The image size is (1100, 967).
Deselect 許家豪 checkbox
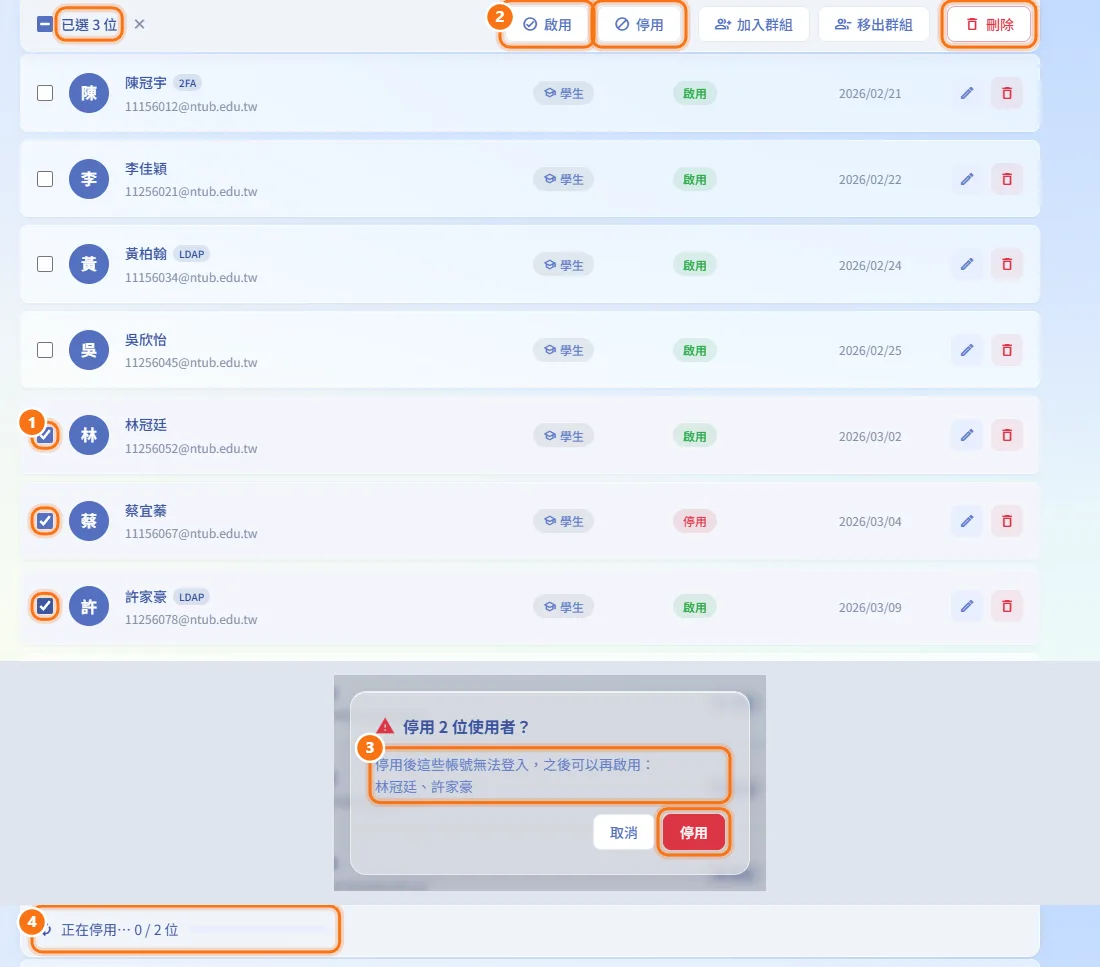[x=45, y=606]
